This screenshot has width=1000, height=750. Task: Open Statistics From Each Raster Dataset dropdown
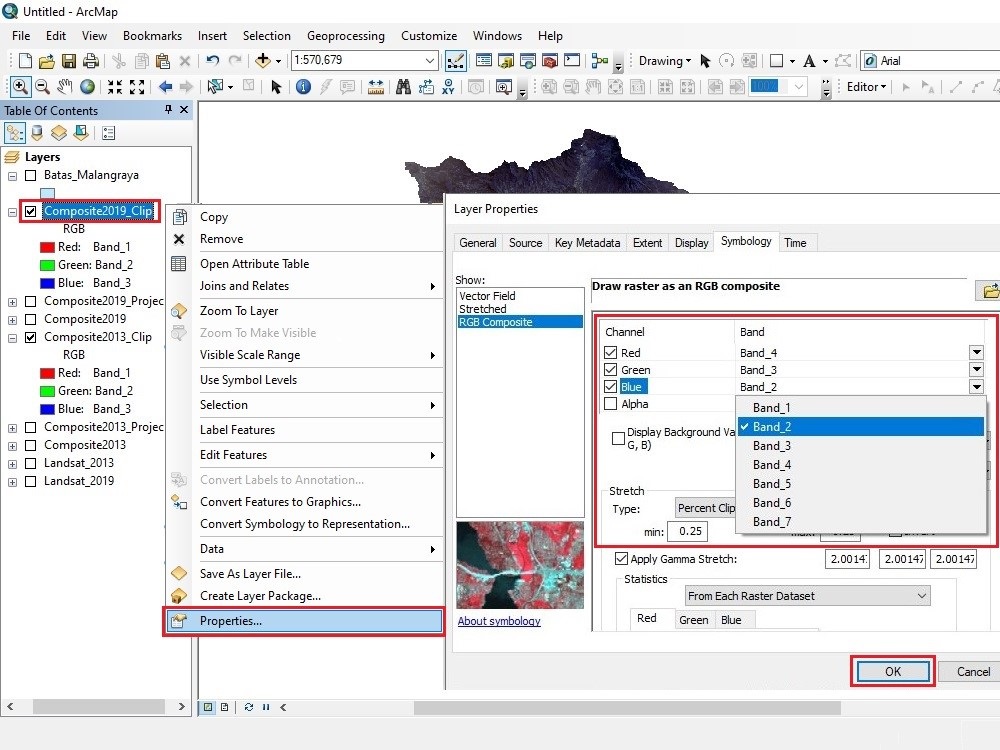click(807, 596)
